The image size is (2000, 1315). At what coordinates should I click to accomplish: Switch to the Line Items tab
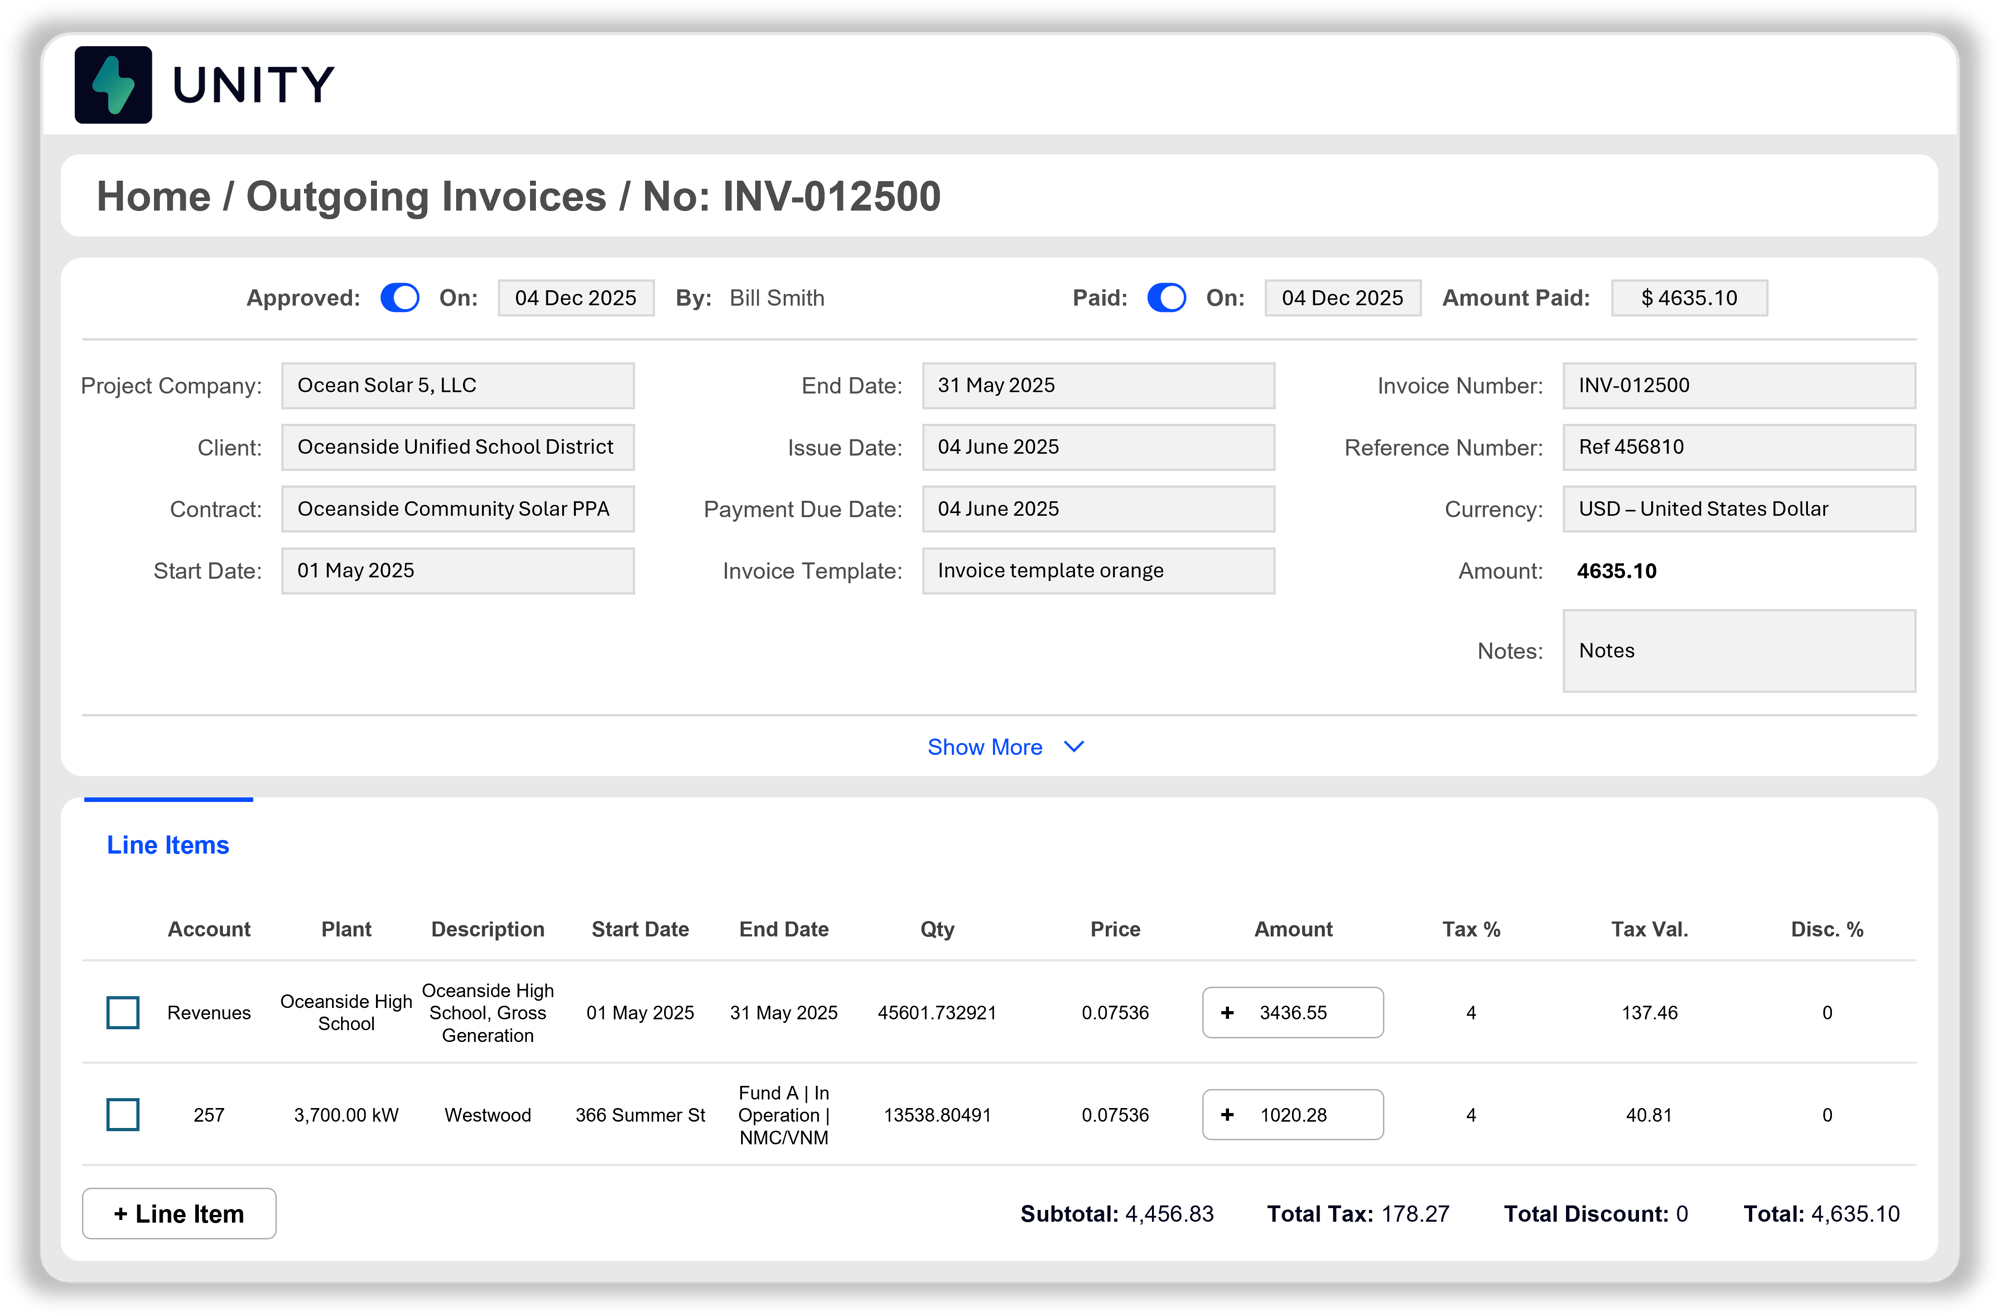(167, 844)
